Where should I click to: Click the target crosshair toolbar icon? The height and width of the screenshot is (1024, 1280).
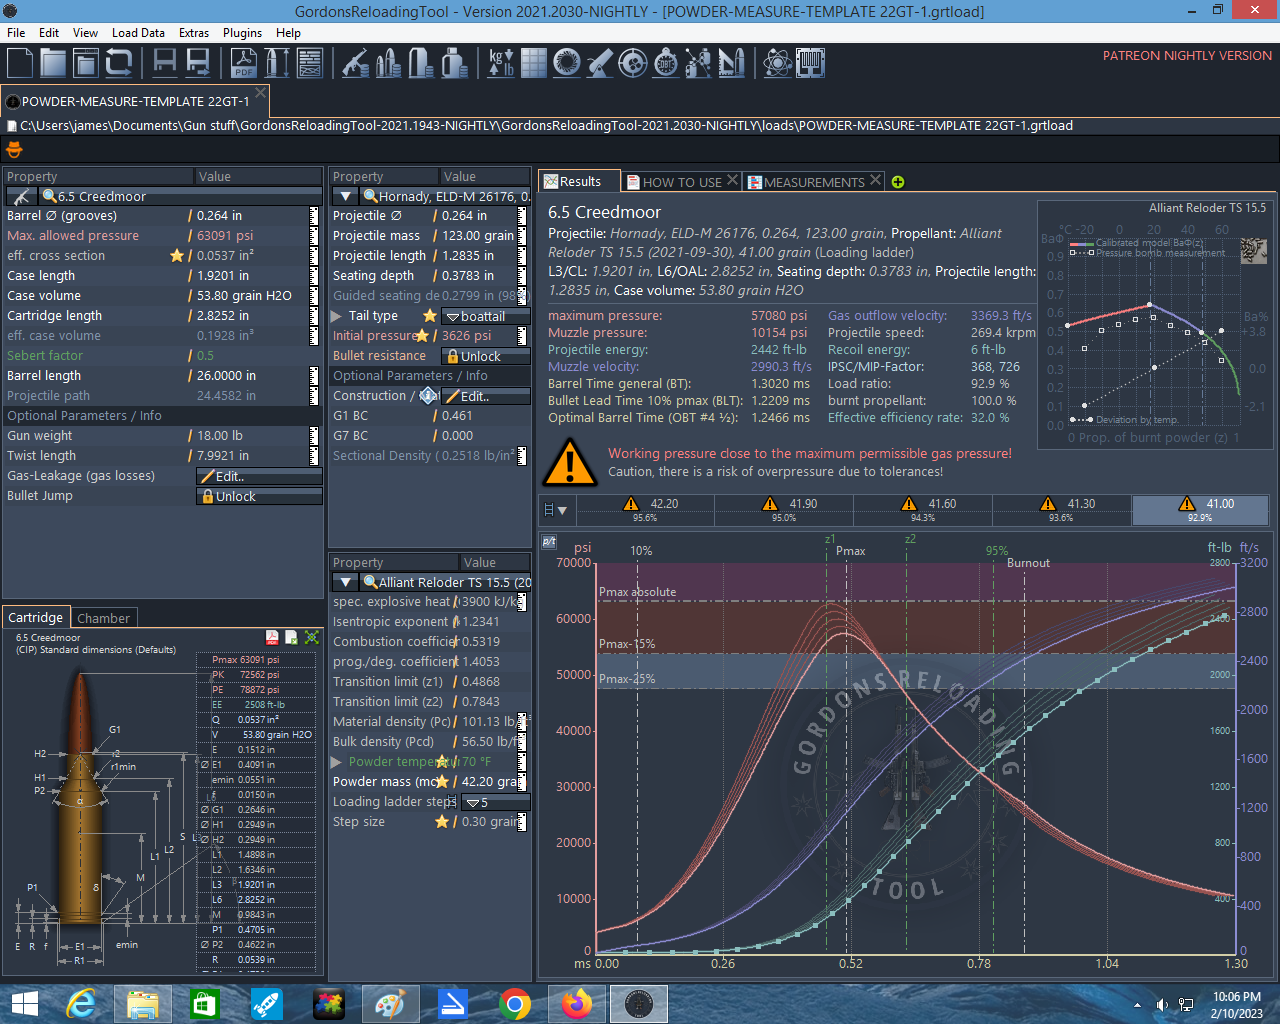tap(633, 64)
